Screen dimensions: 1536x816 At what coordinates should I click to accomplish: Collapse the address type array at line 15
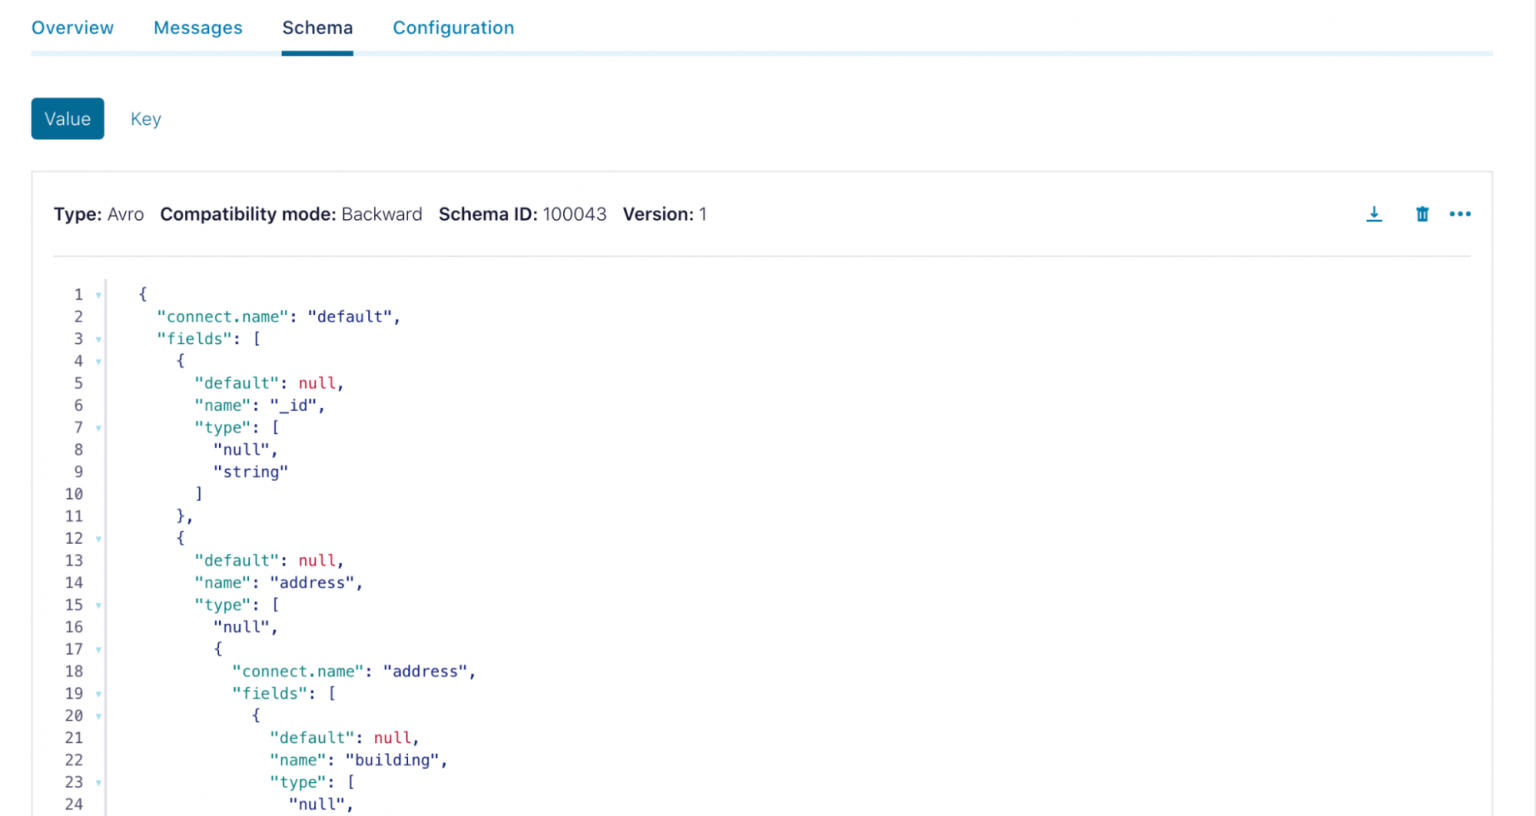(98, 606)
